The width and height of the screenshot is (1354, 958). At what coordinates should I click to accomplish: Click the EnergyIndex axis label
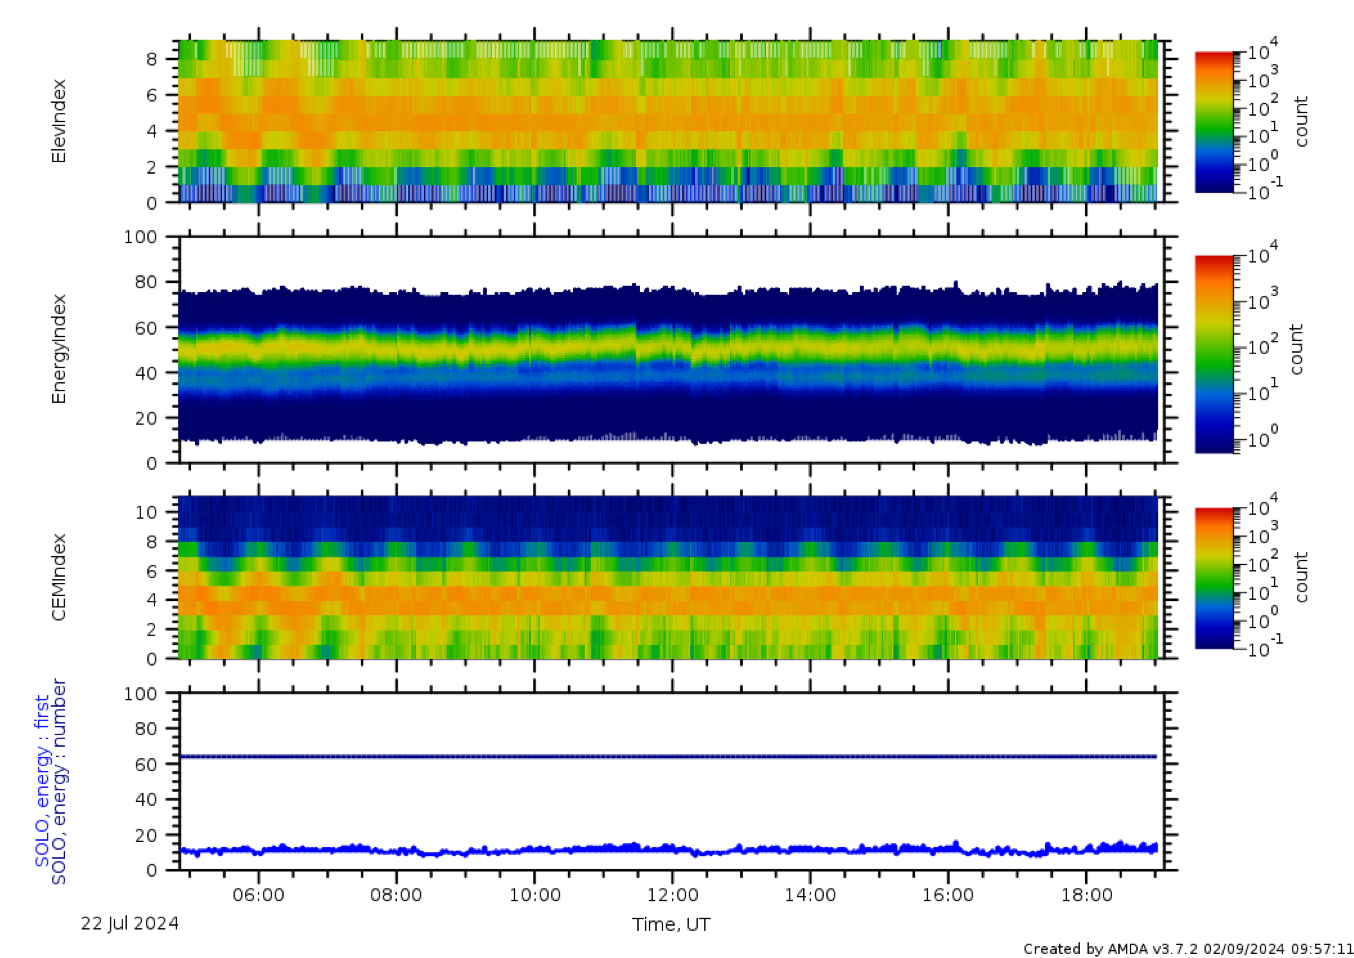pos(59,349)
